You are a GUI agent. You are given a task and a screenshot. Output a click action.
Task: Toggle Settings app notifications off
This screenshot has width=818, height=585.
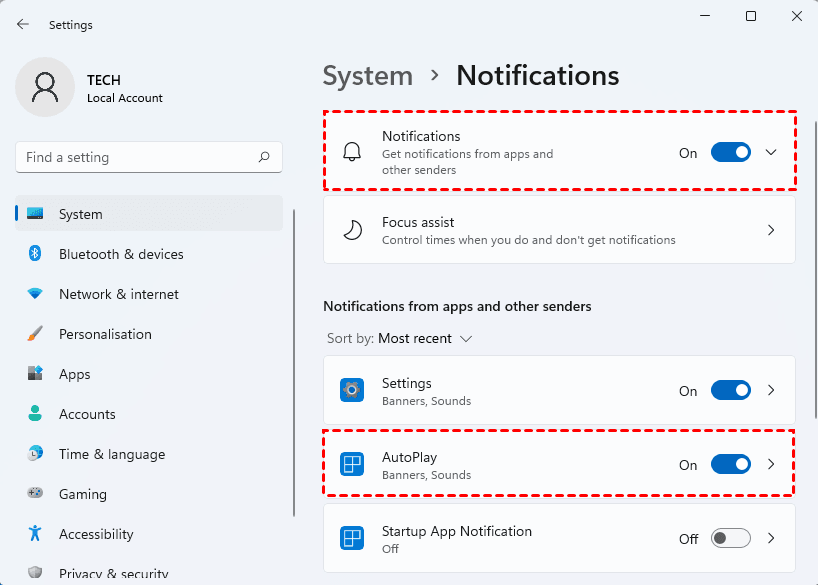tap(730, 390)
